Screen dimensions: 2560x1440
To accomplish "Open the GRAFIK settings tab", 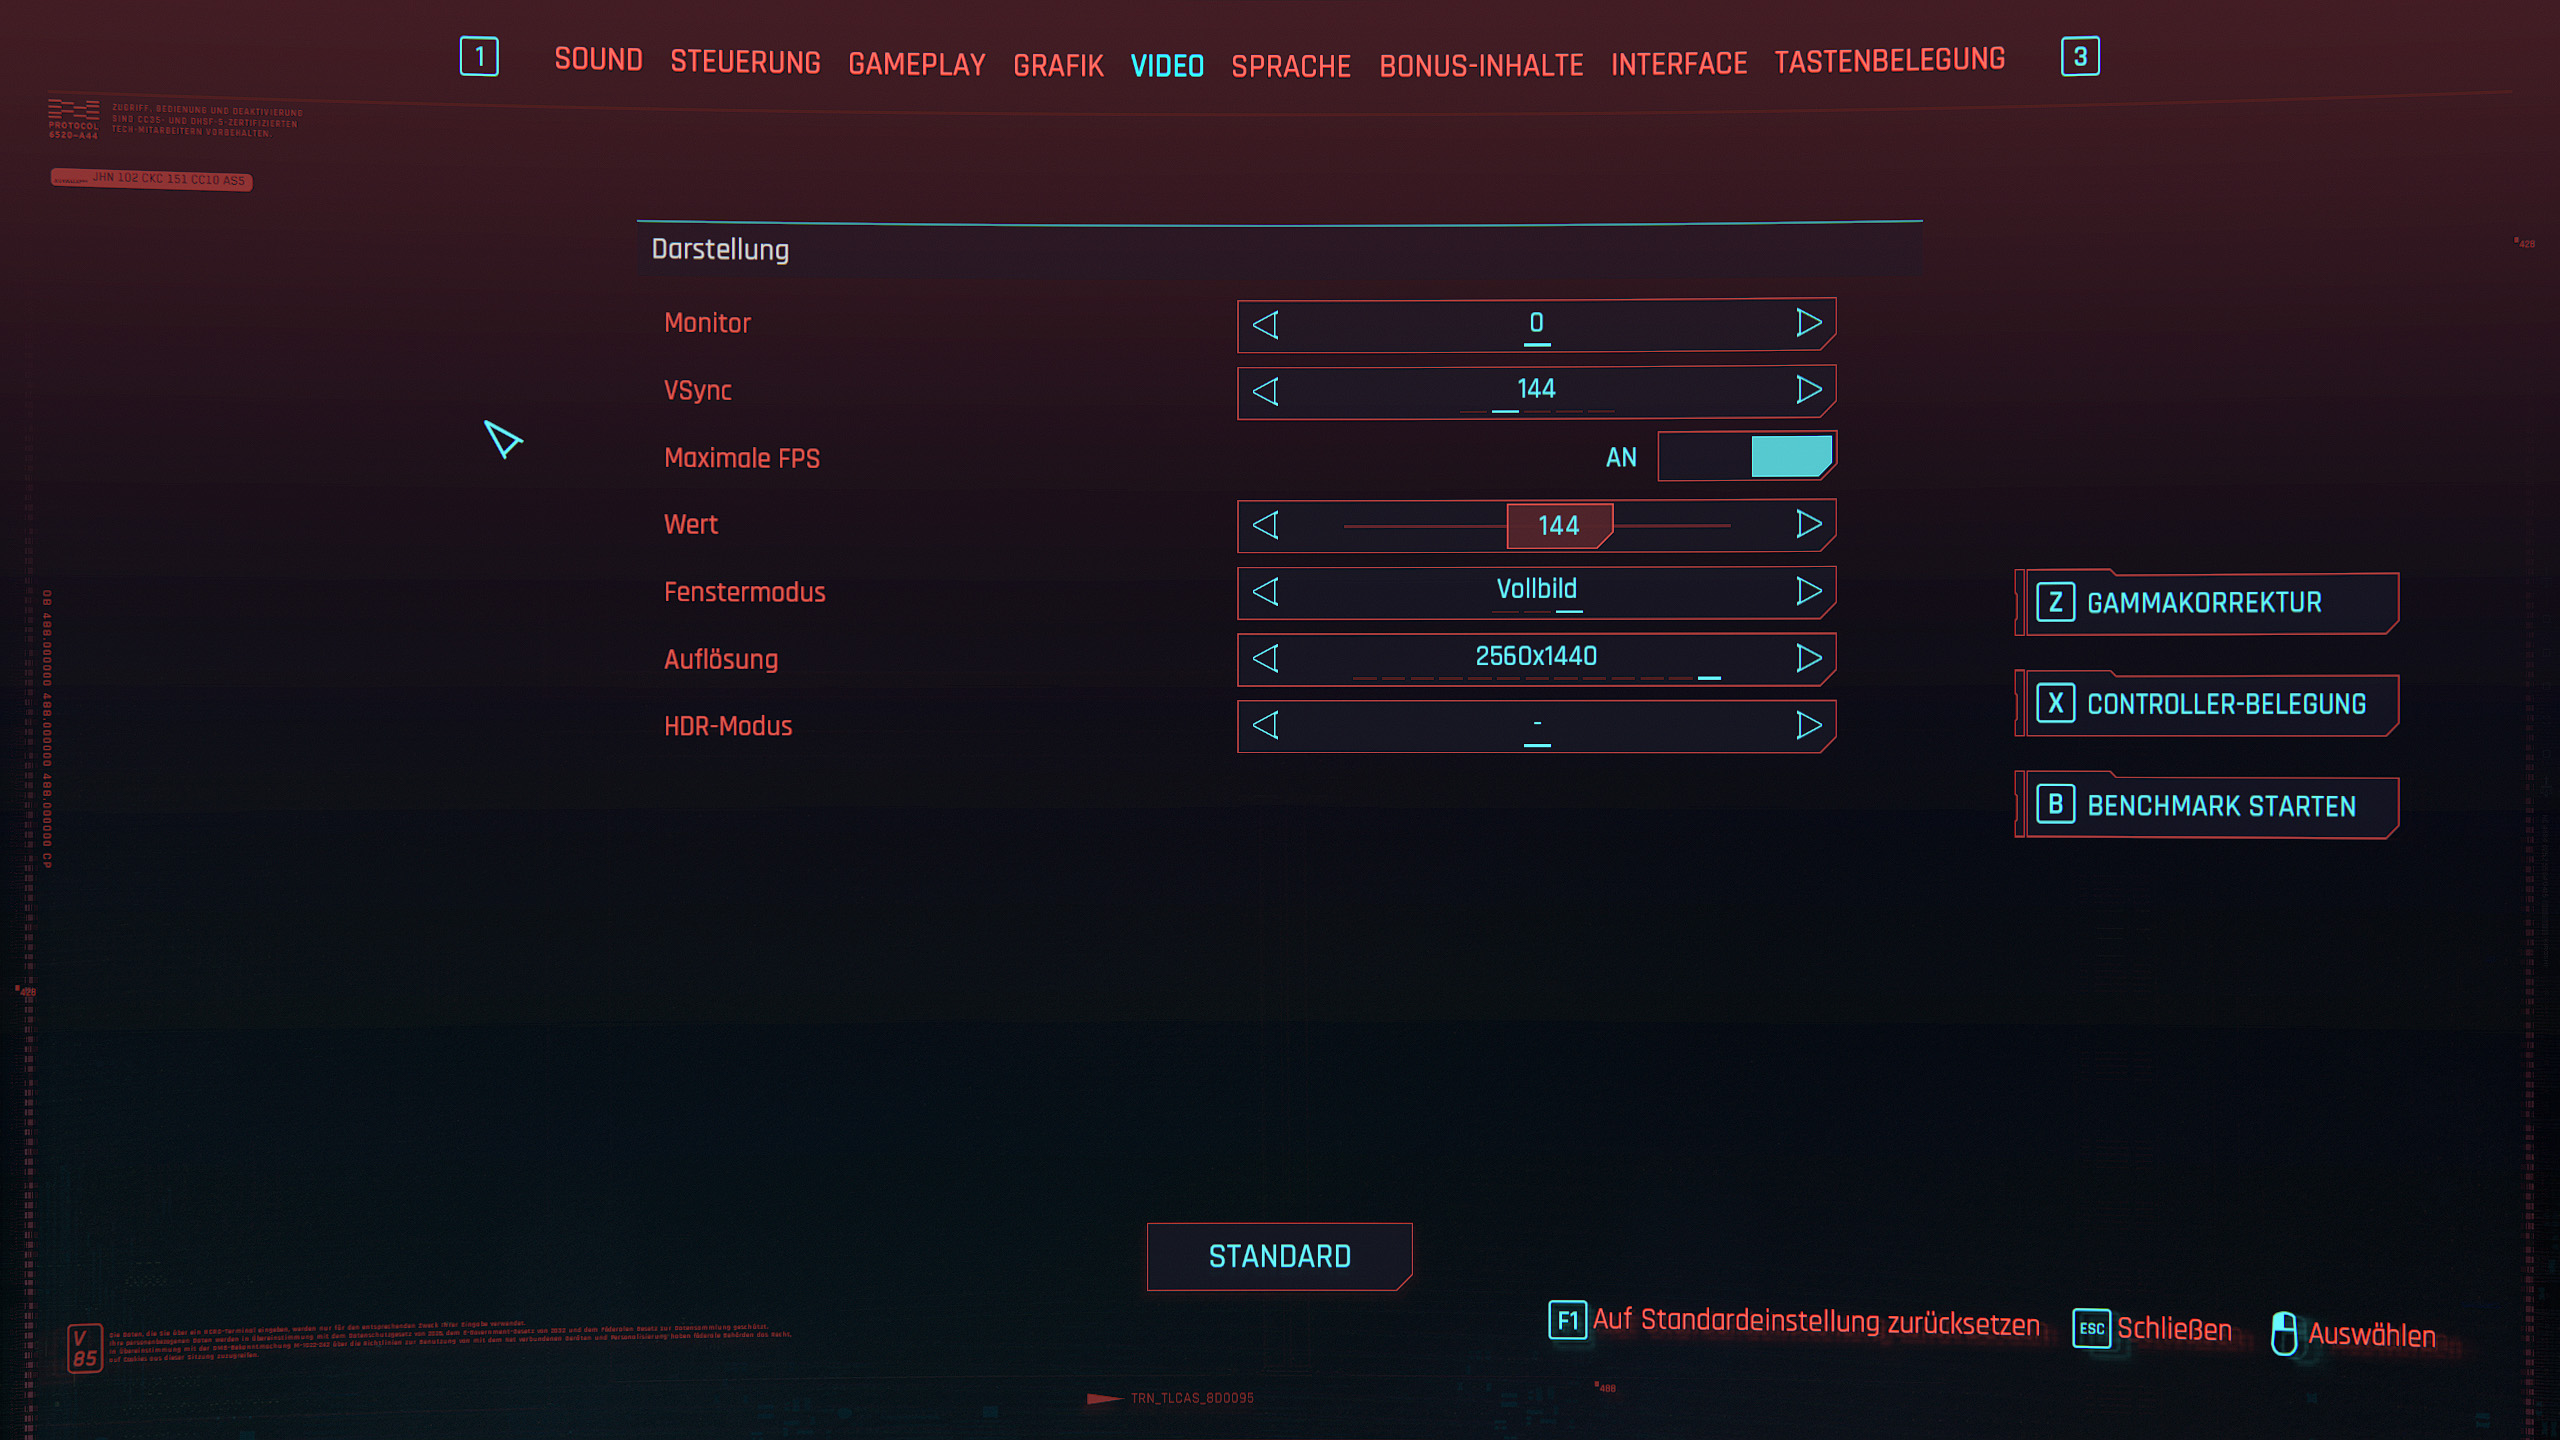I will pos(1058,66).
